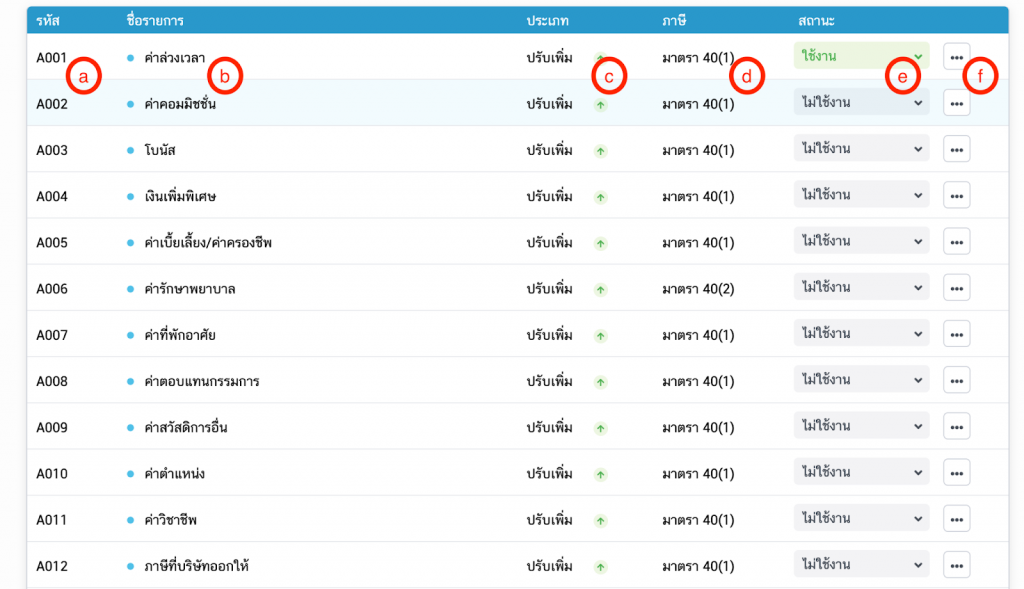The image size is (1024, 589).
Task: Click the green up-arrow icon in row A007
Action: pos(600,335)
